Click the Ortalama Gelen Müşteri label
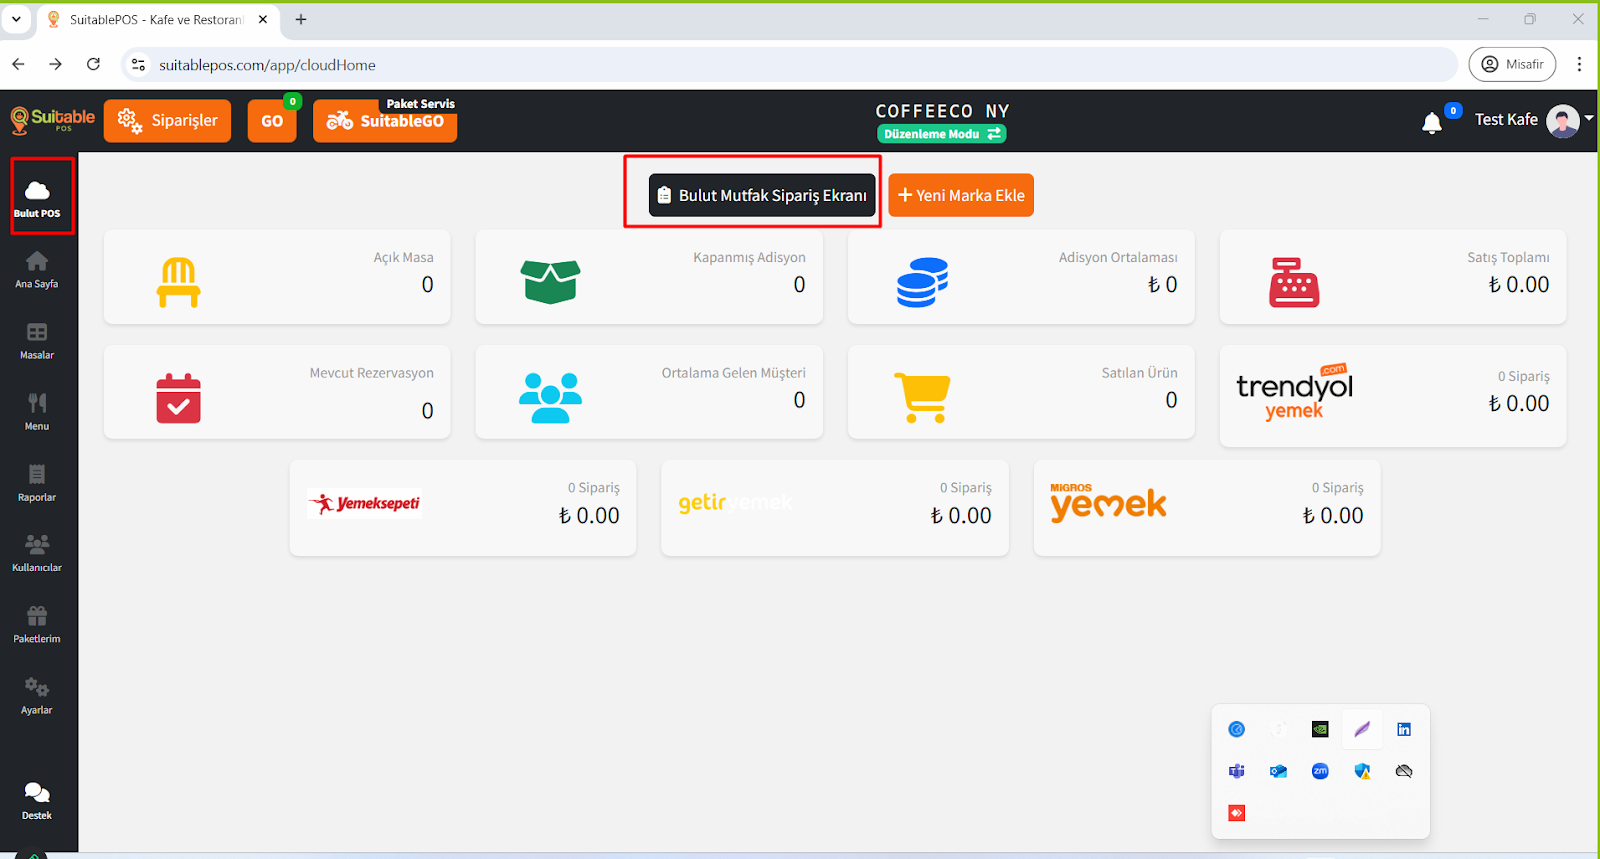The height and width of the screenshot is (859, 1600). click(733, 373)
